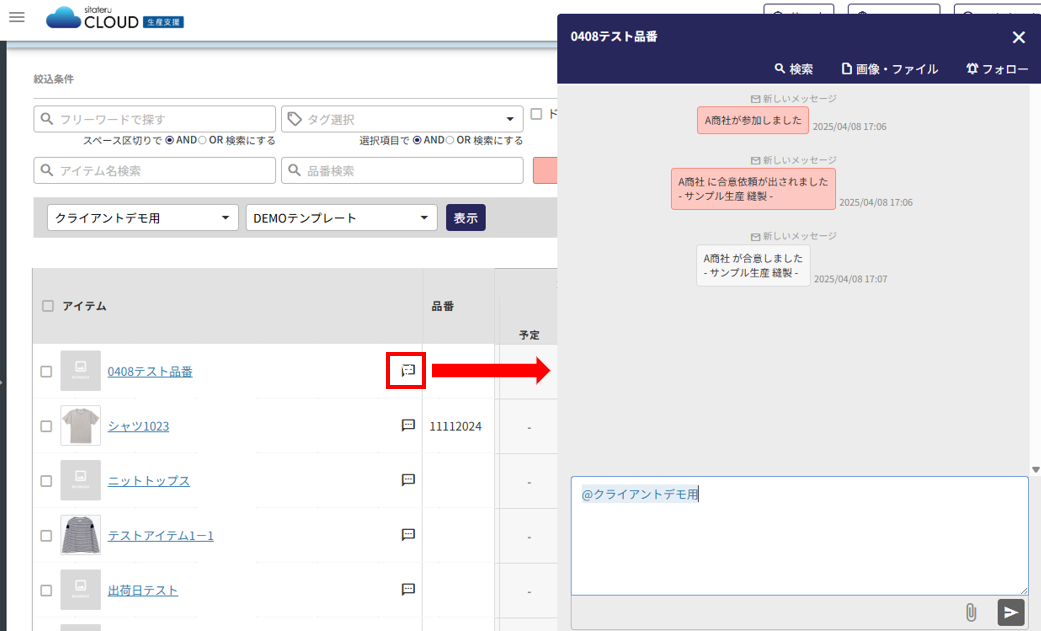The width and height of the screenshot is (1041, 631).
Task: Toggle the select-all アイテム header checkbox
Action: 48,306
